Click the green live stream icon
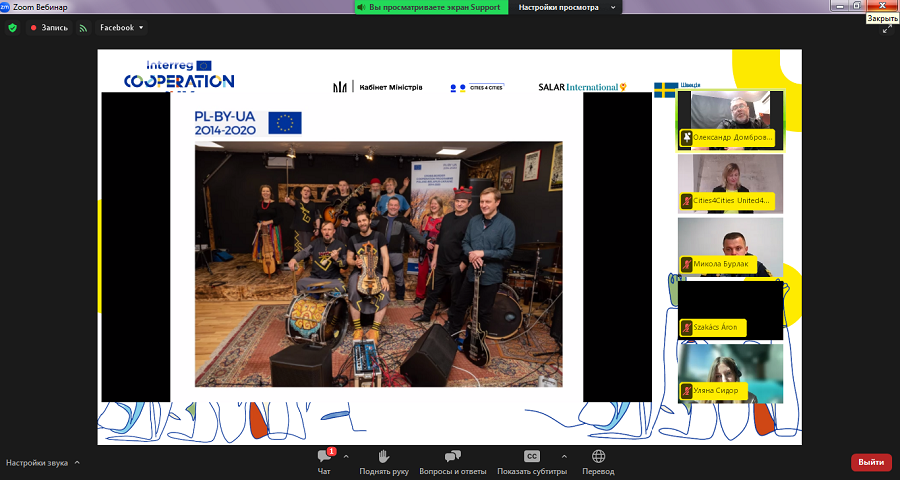This screenshot has height=480, width=900. coord(83,28)
